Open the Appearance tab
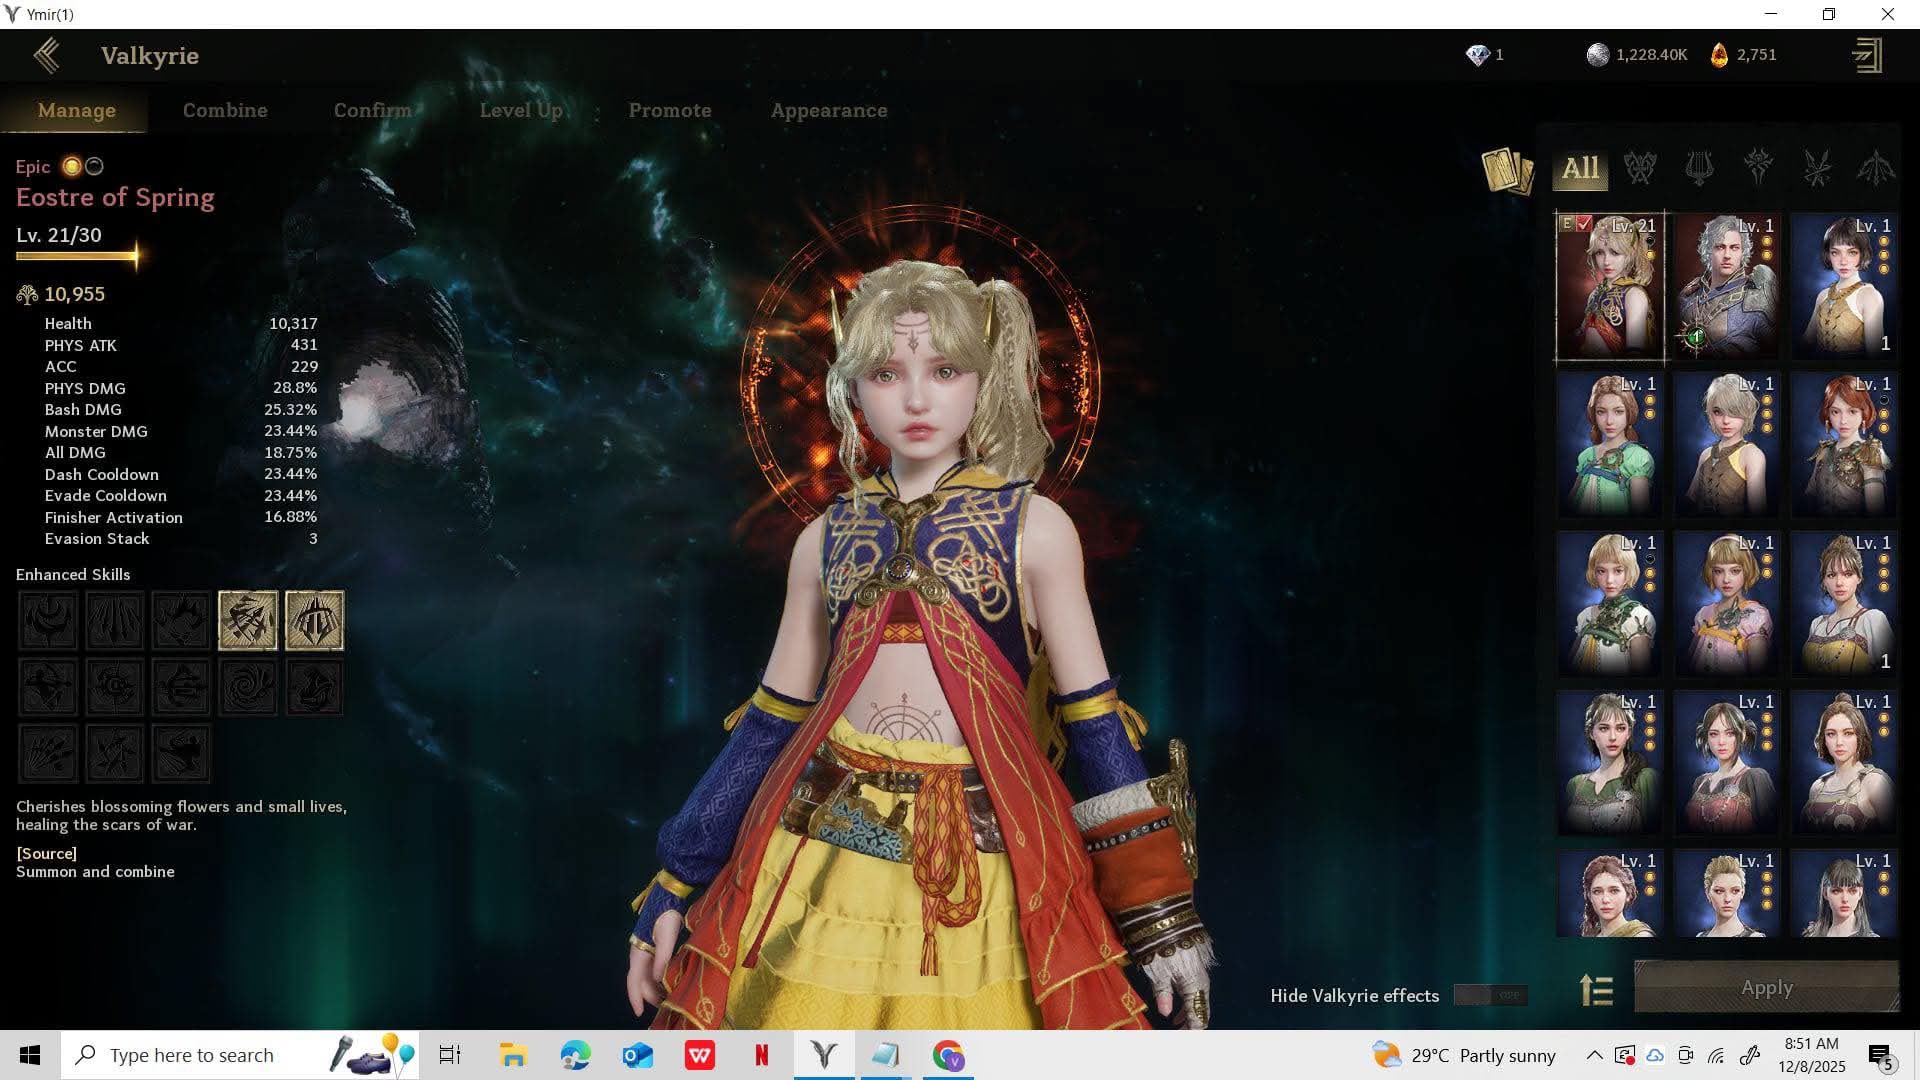 [x=829, y=110]
